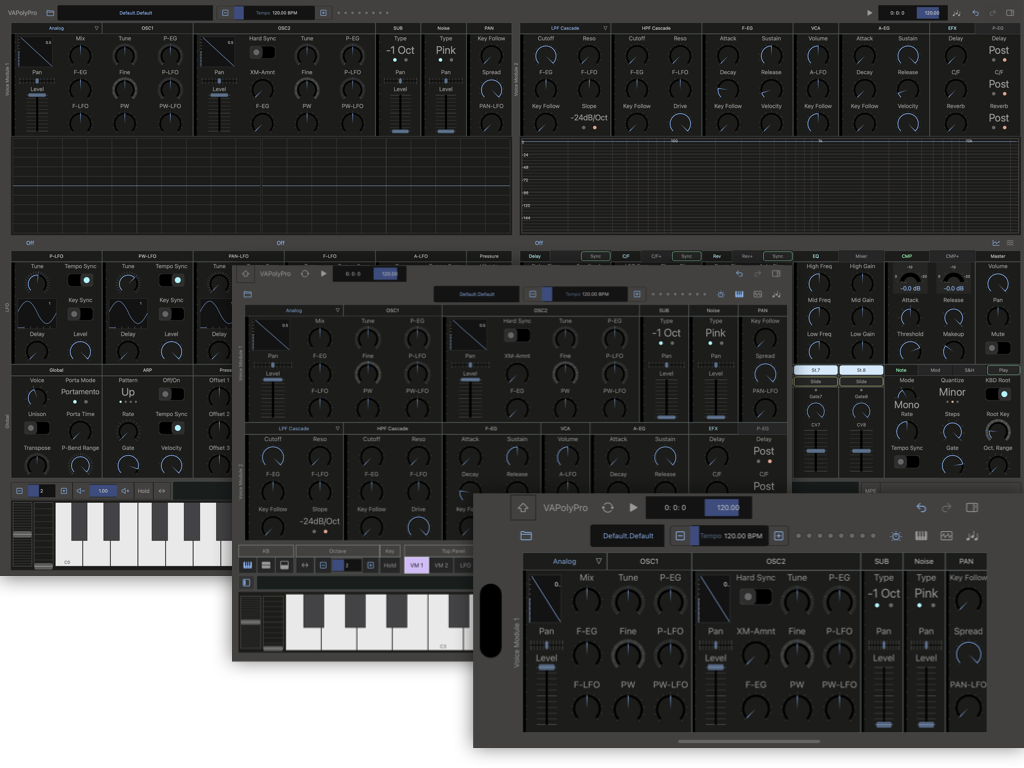Image resolution: width=1024 pixels, height=768 pixels.
Task: Toggle side panel icon in back window
Action: pos(1010,12)
